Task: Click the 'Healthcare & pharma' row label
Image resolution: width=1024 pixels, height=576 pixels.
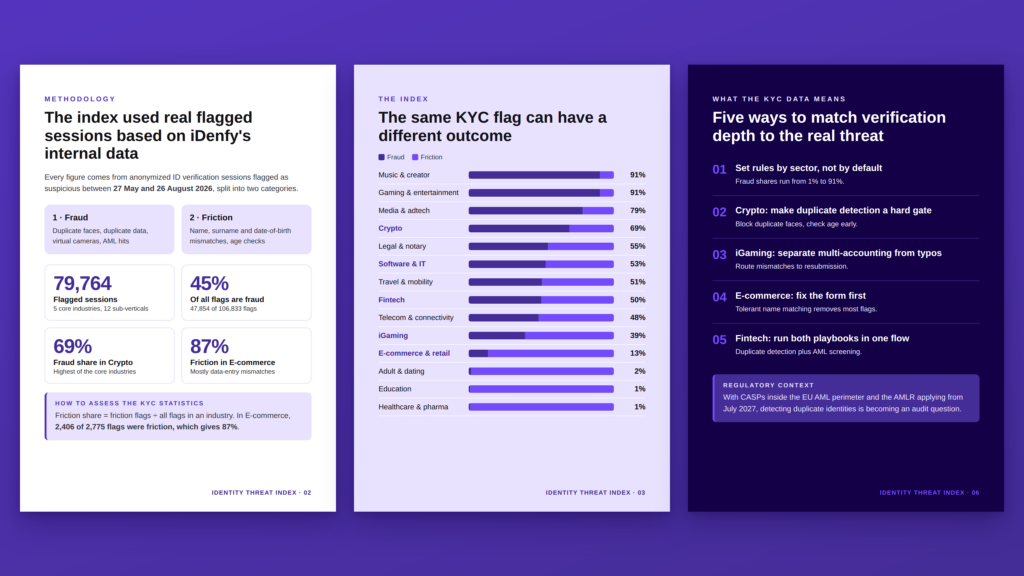Action: click(x=413, y=407)
